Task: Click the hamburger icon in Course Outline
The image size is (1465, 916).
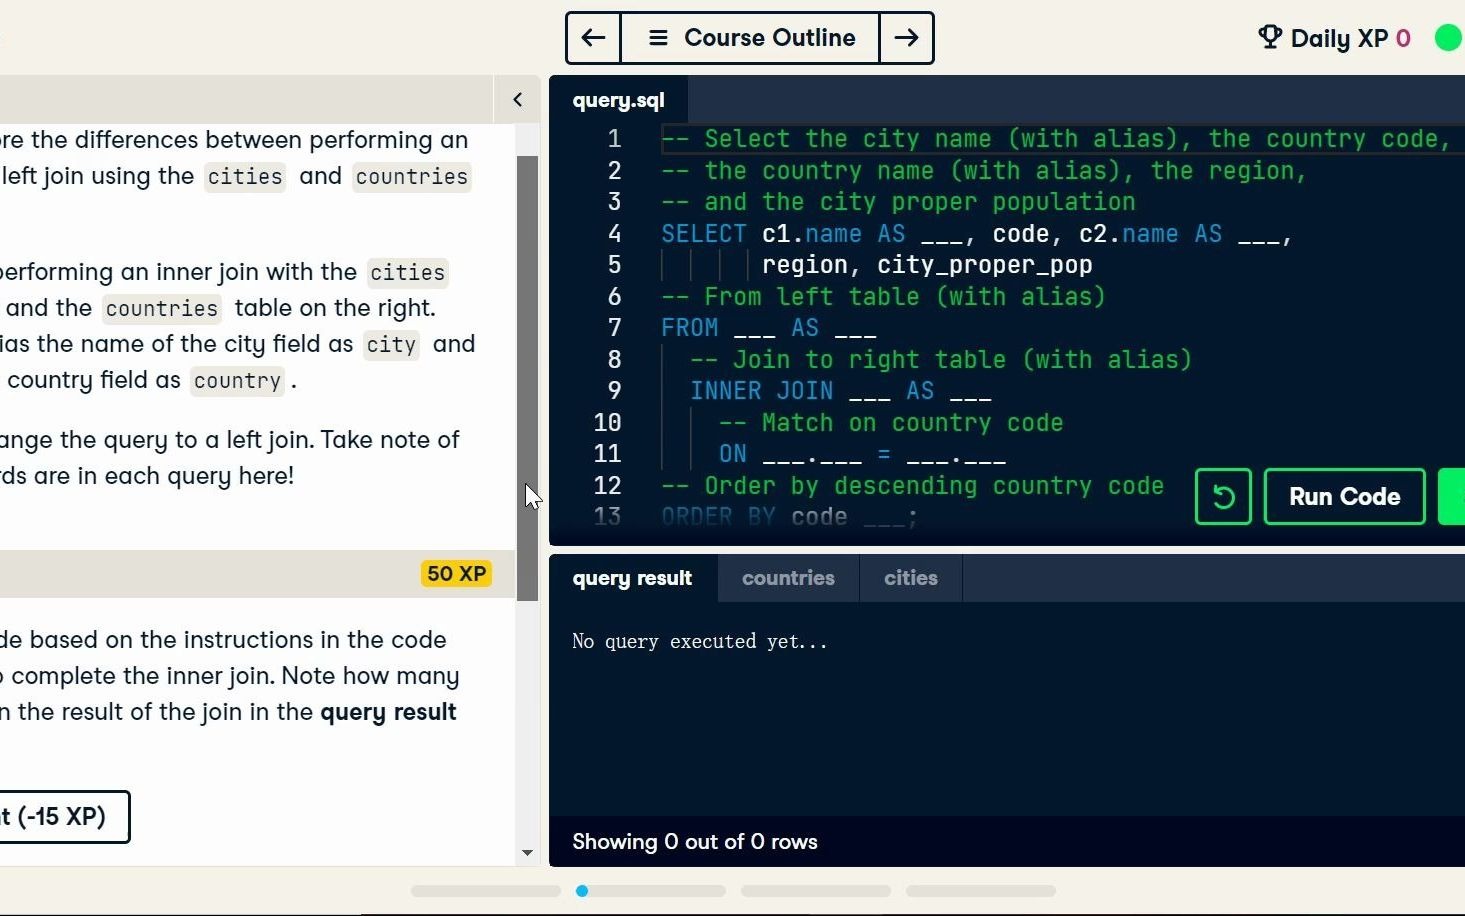Action: pyautogui.click(x=658, y=38)
